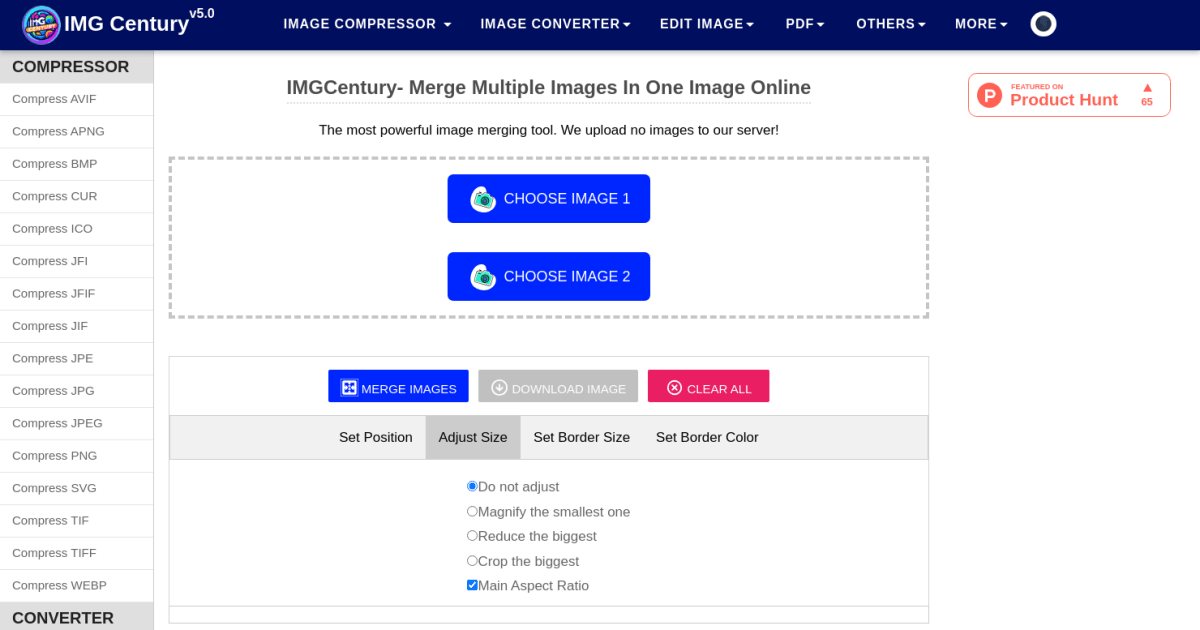This screenshot has width=1200, height=630.
Task: Click the Product Hunt P icon
Action: click(989, 95)
